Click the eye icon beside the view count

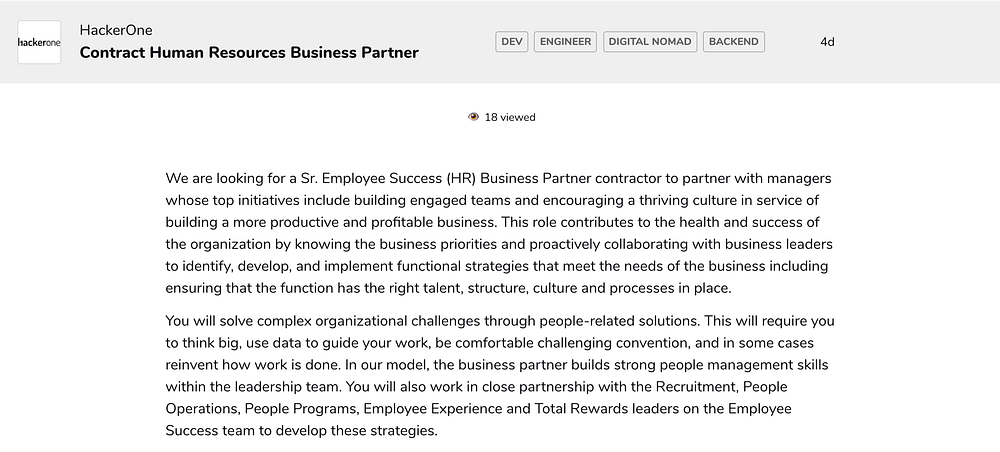pyautogui.click(x=473, y=117)
